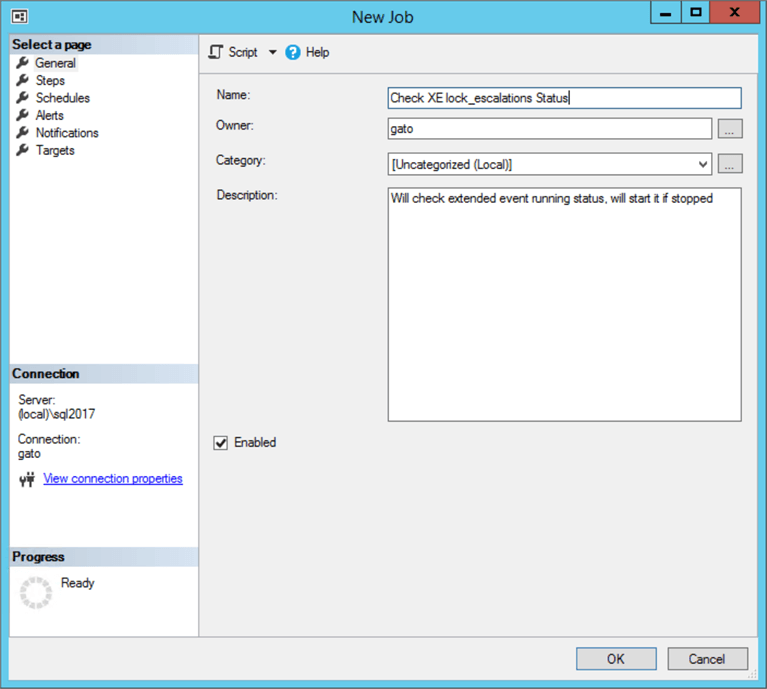Click the server name (local)\sql2017
This screenshot has width=767, height=689.
click(57, 415)
